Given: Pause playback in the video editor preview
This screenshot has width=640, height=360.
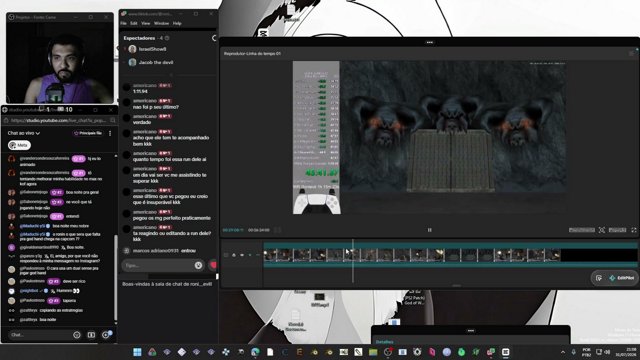Looking at the screenshot, I should tap(429, 230).
